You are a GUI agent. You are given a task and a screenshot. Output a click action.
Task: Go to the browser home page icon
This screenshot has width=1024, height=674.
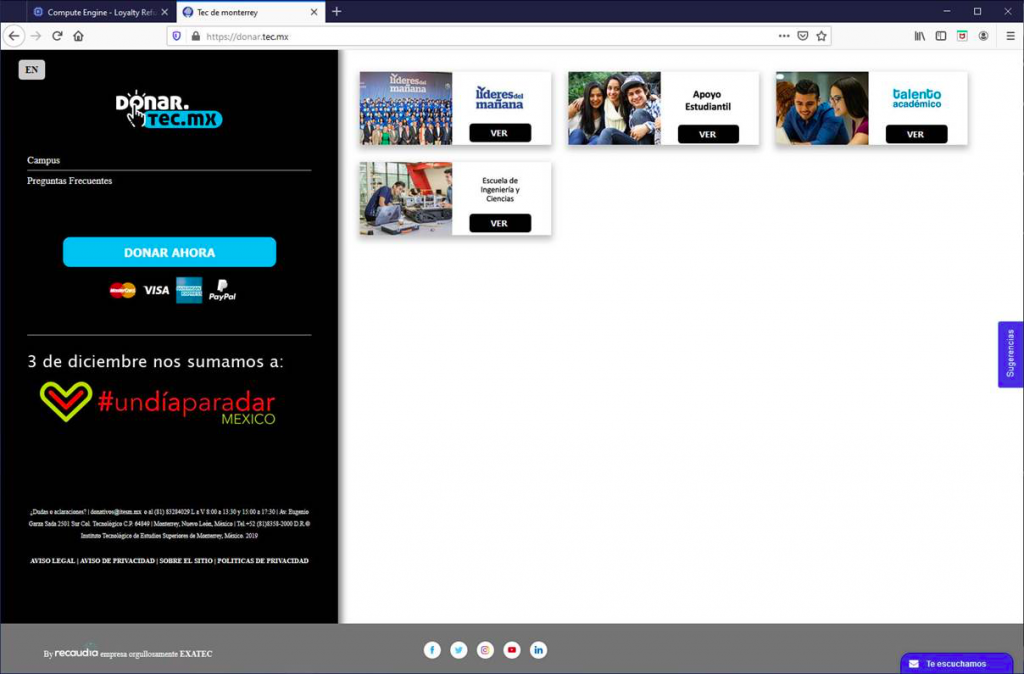(78, 36)
